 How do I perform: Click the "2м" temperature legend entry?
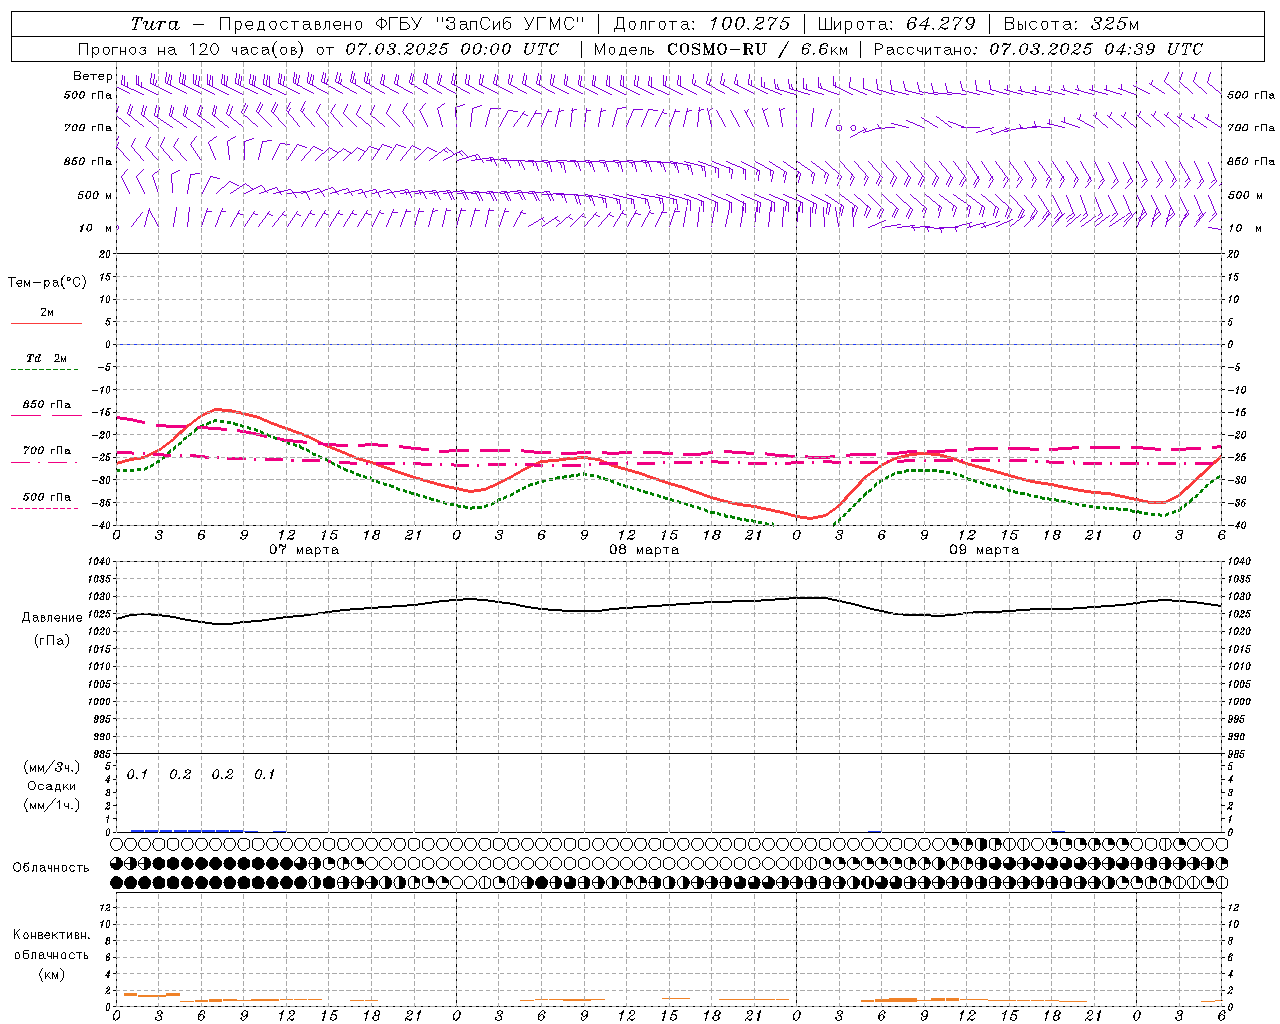click(x=47, y=313)
